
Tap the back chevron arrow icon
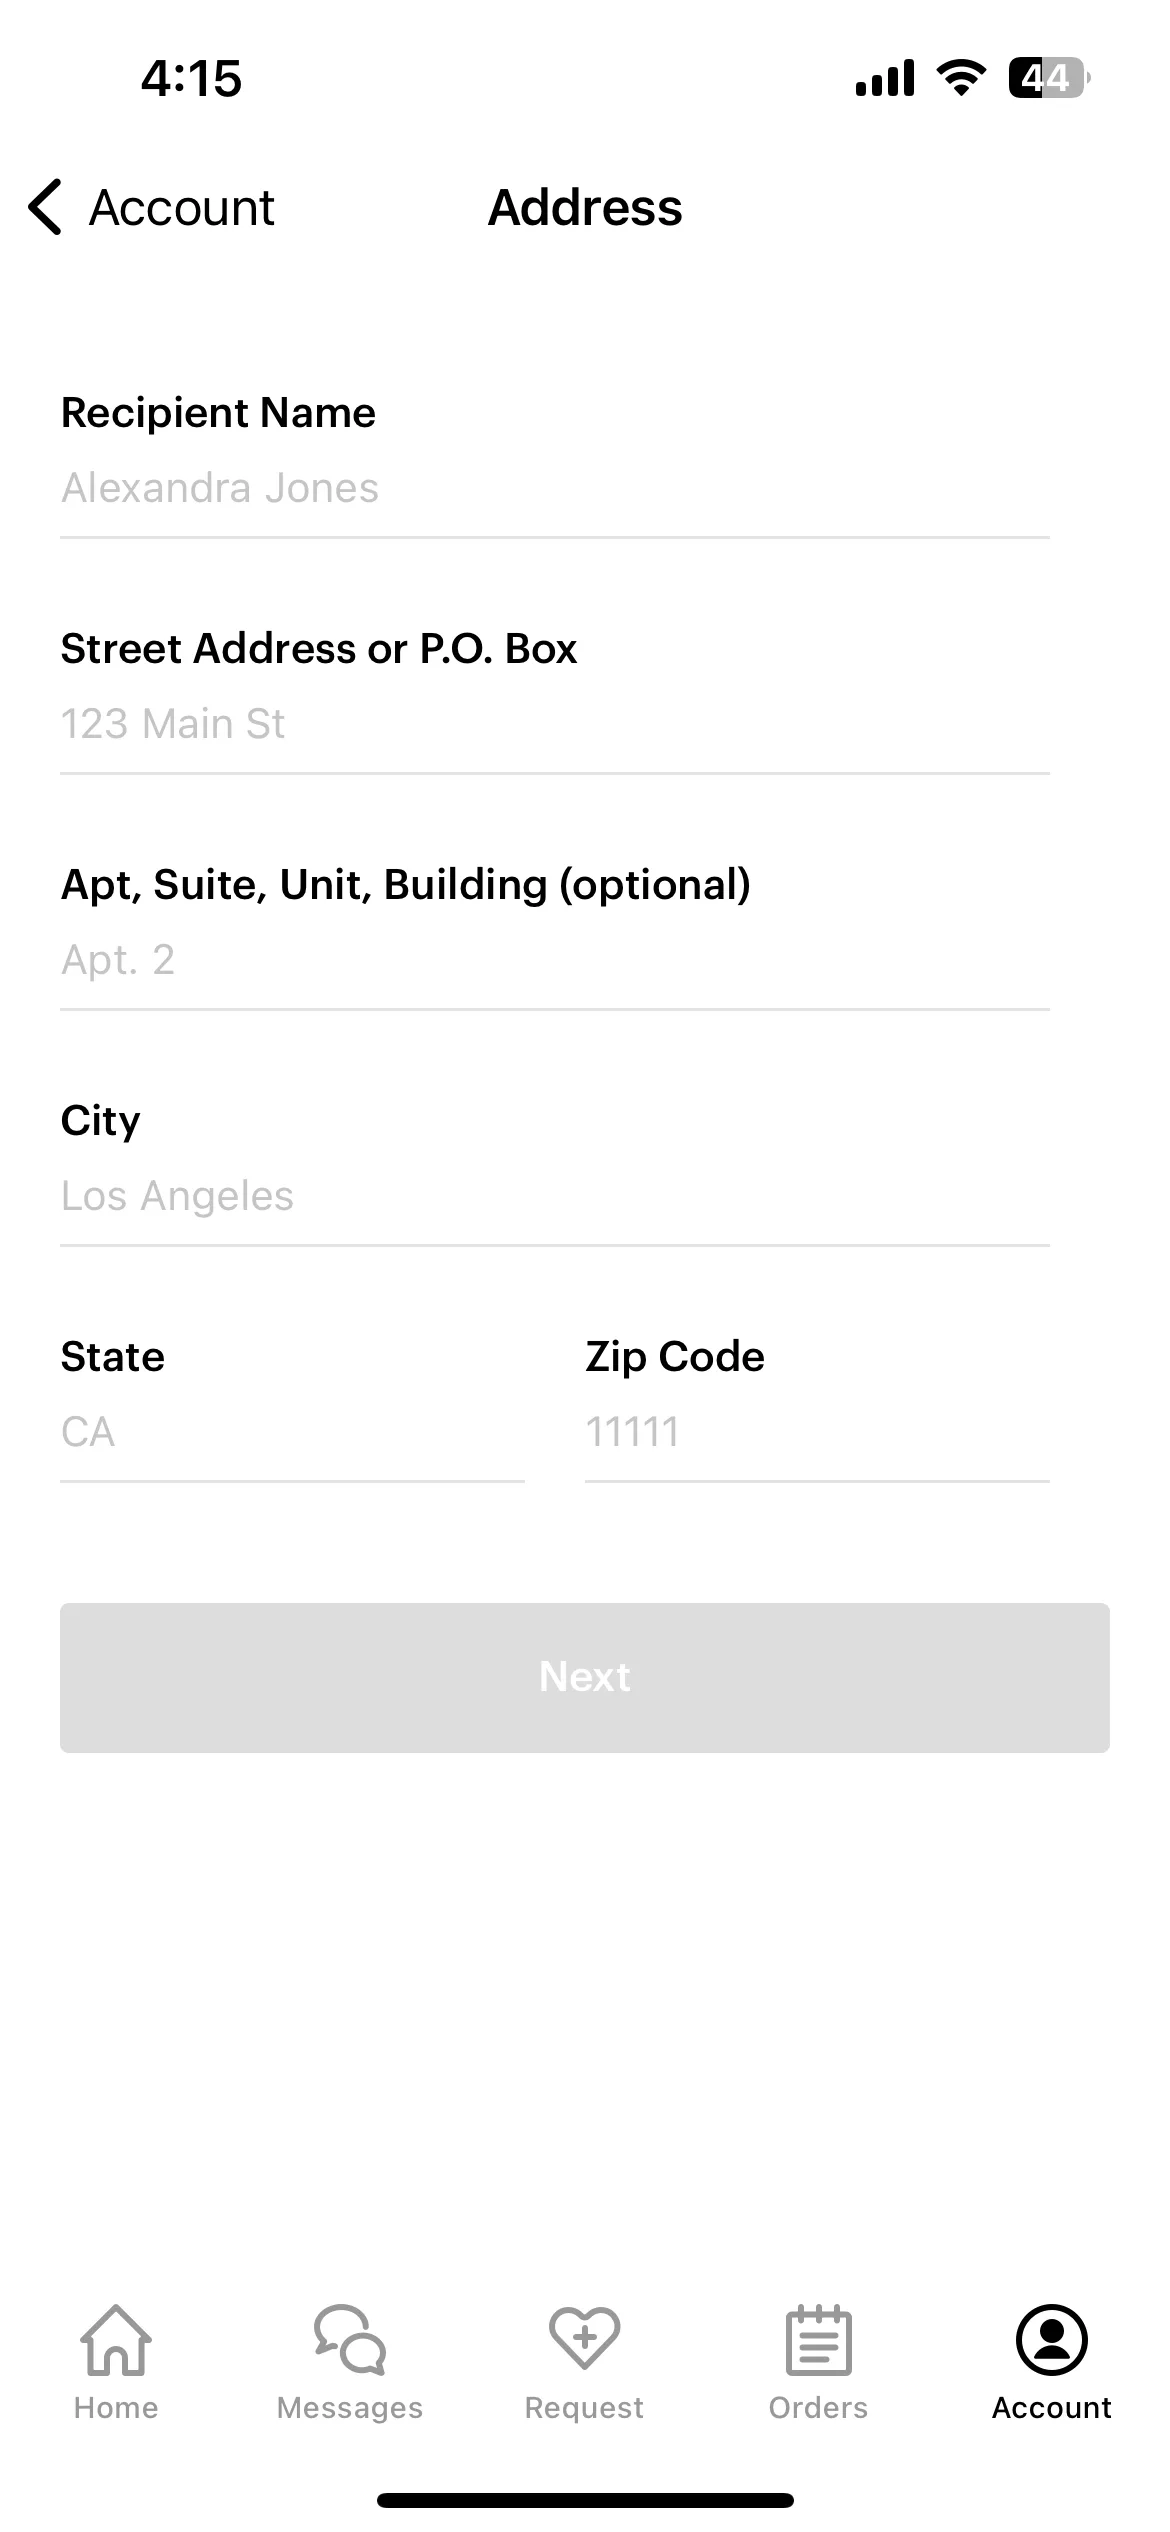click(45, 207)
